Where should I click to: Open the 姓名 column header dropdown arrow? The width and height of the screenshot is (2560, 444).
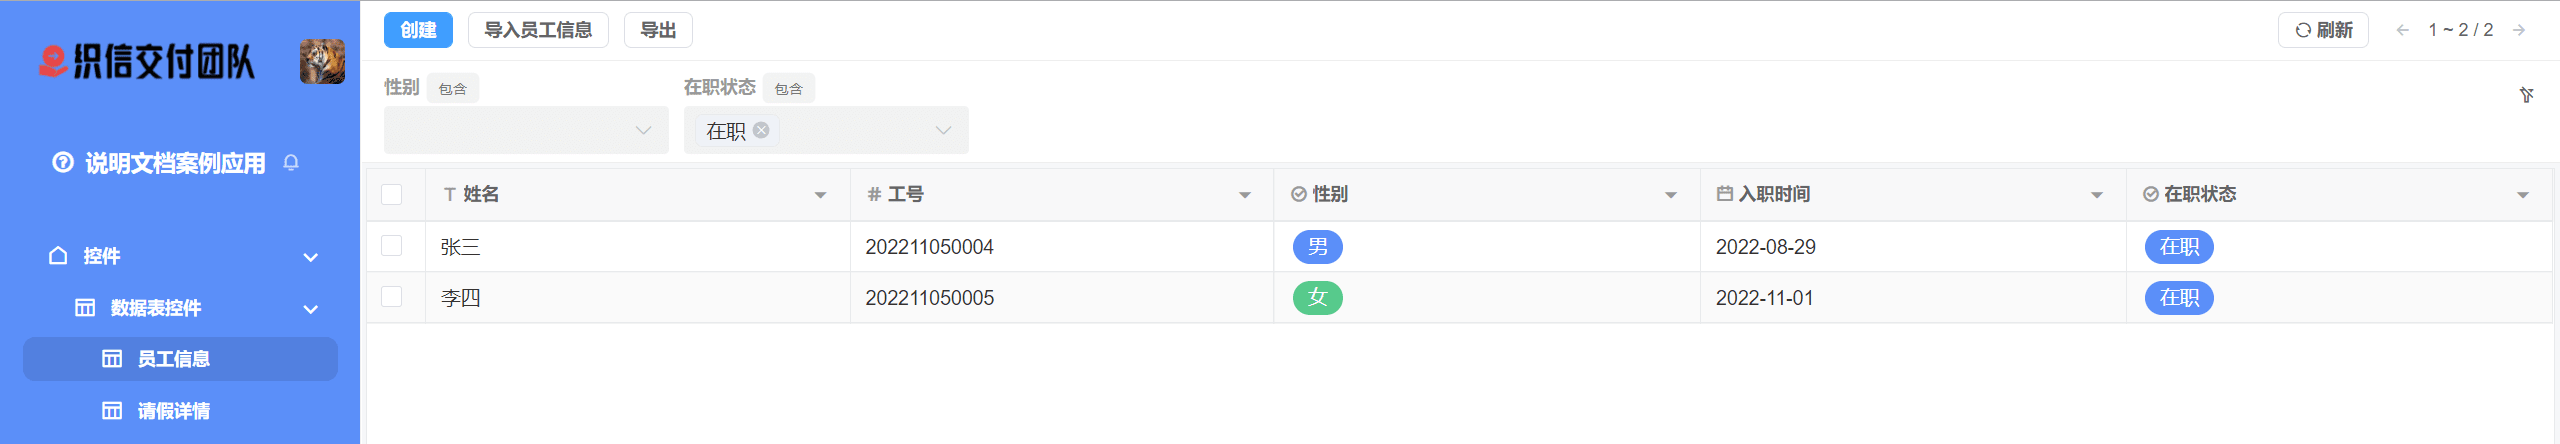point(820,195)
